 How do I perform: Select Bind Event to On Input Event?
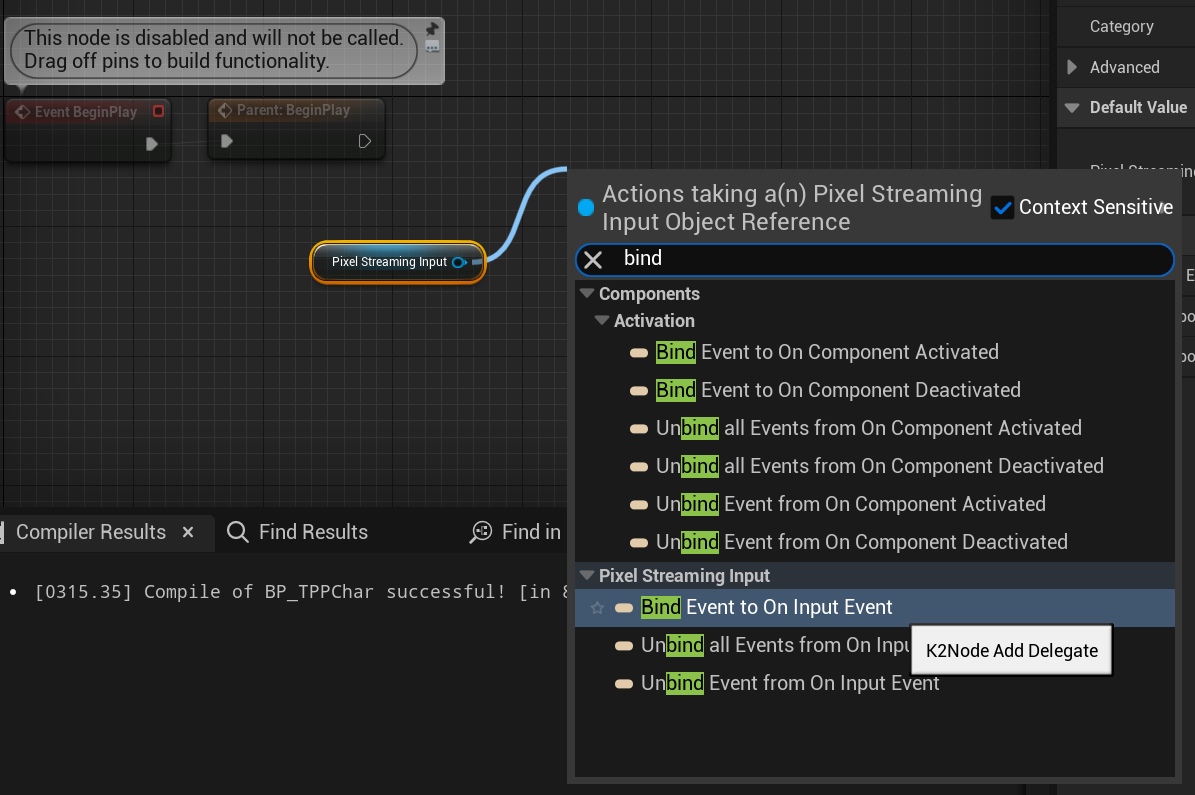874,607
